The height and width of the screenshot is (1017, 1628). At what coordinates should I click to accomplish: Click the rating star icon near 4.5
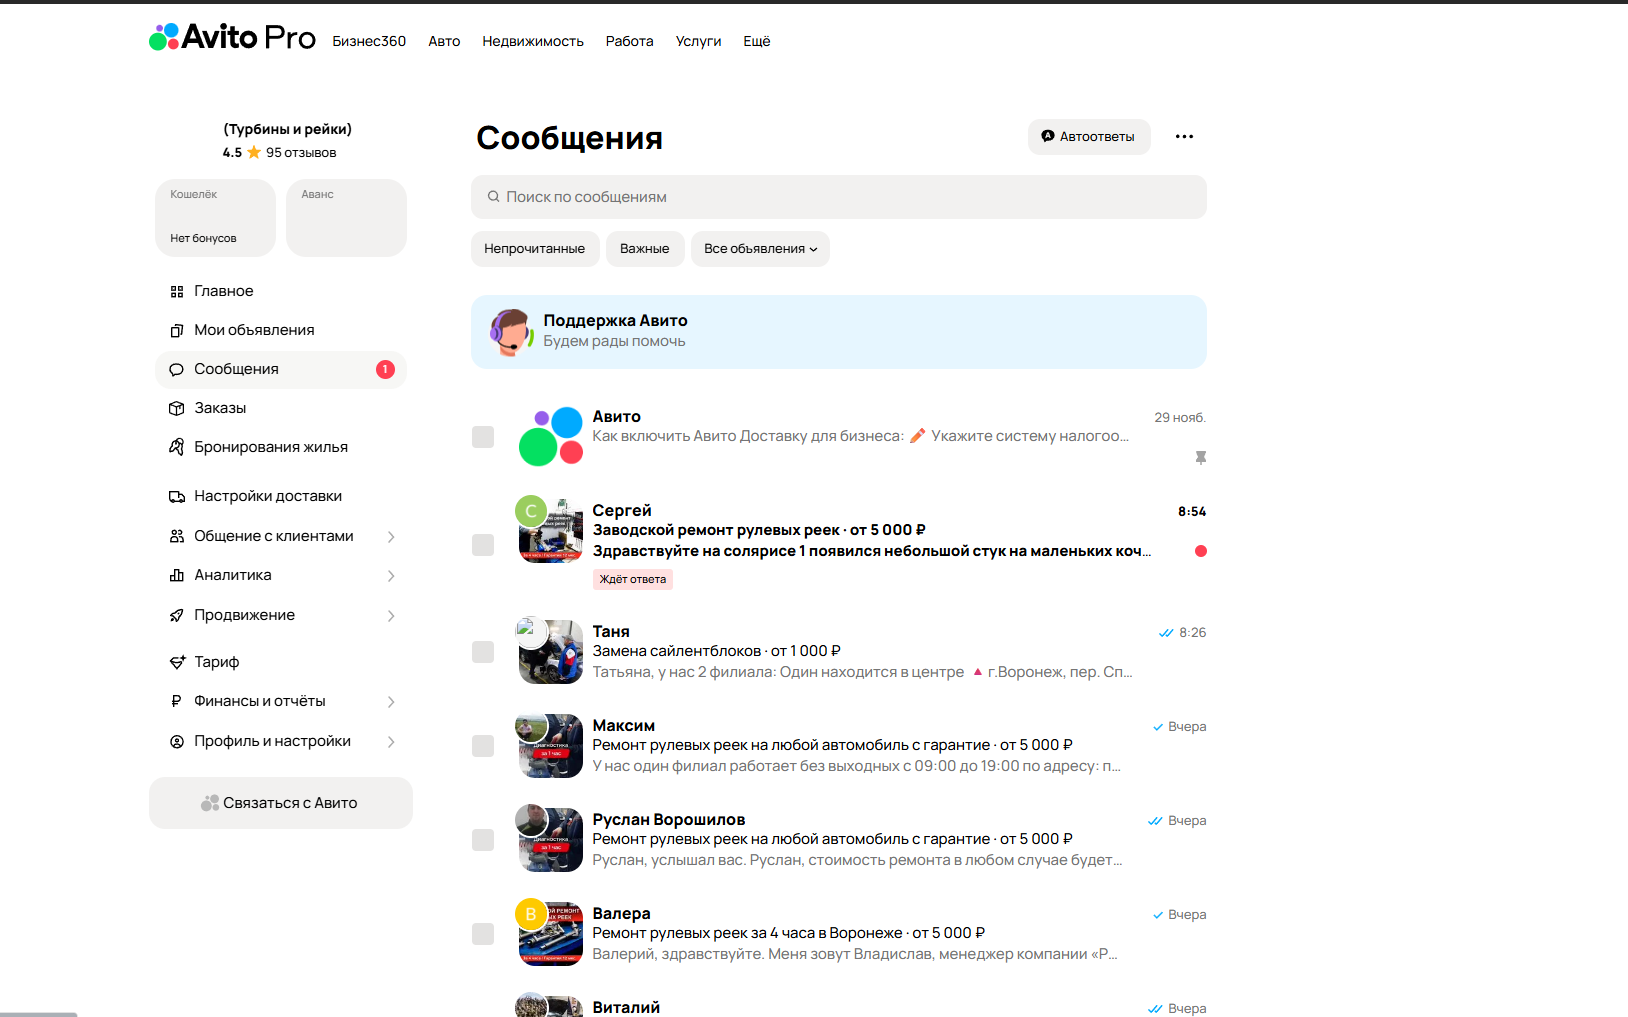[254, 152]
